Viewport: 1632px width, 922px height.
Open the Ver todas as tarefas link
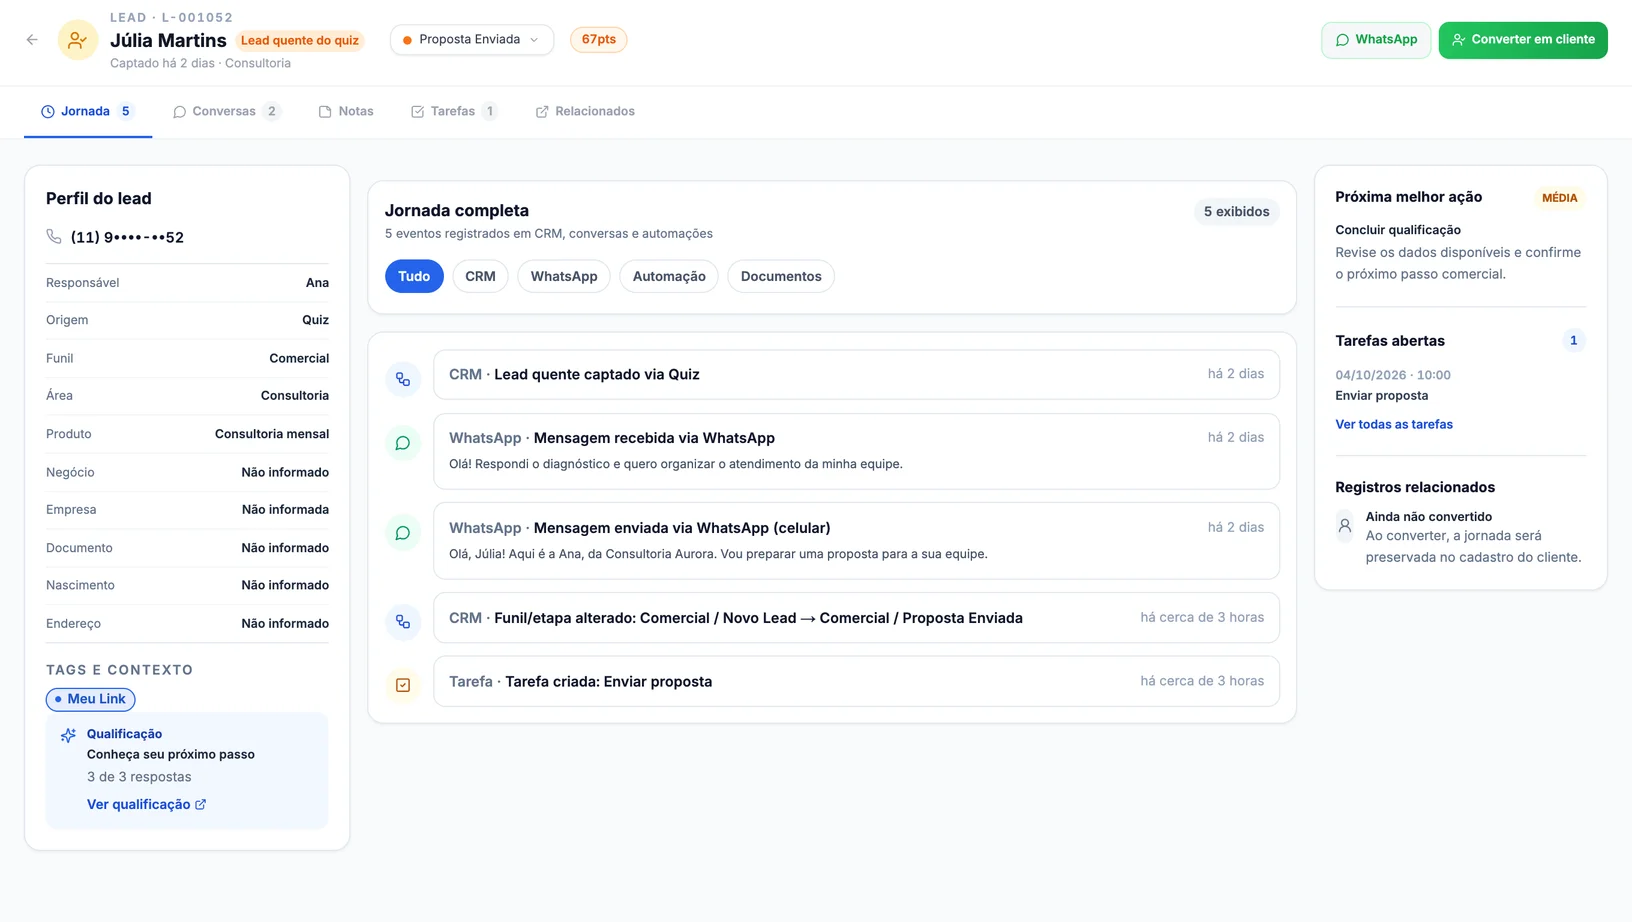pyautogui.click(x=1394, y=424)
